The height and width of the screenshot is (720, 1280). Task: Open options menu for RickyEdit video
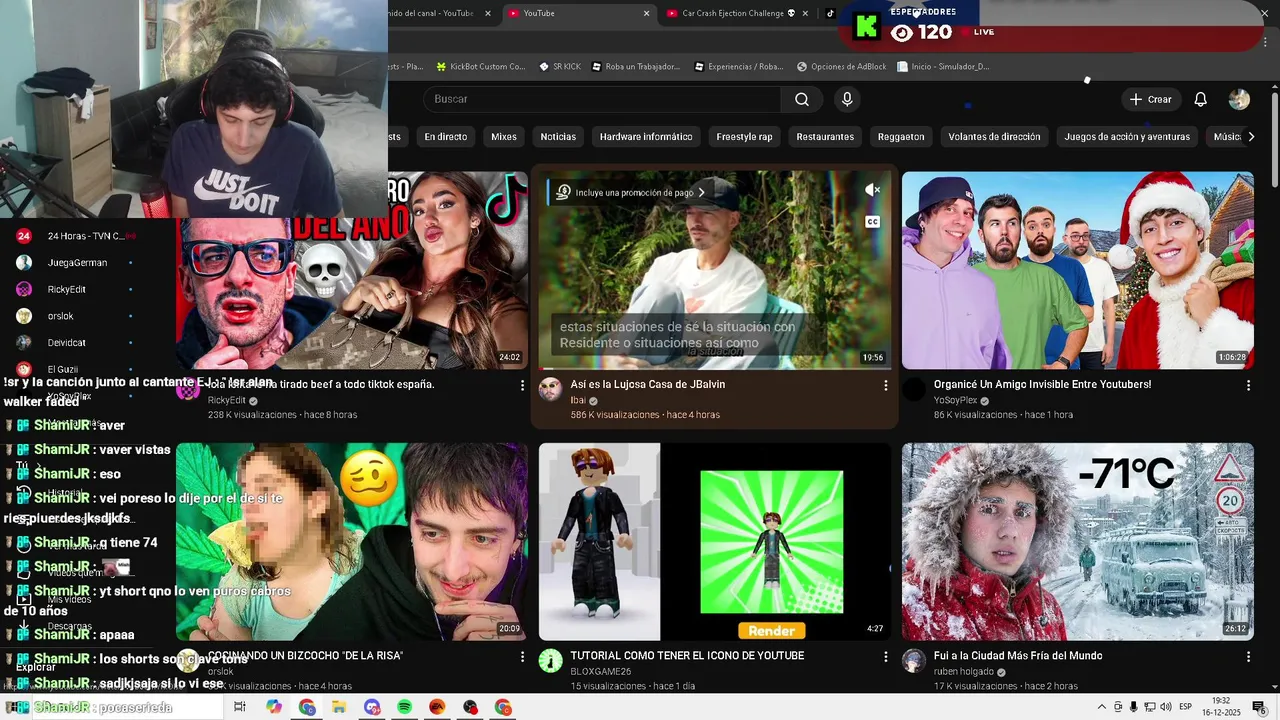(x=522, y=385)
